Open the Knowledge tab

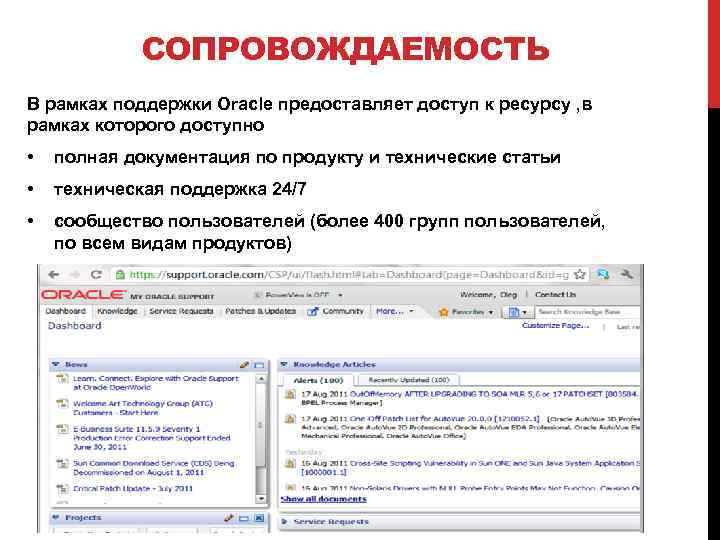pyautogui.click(x=118, y=311)
